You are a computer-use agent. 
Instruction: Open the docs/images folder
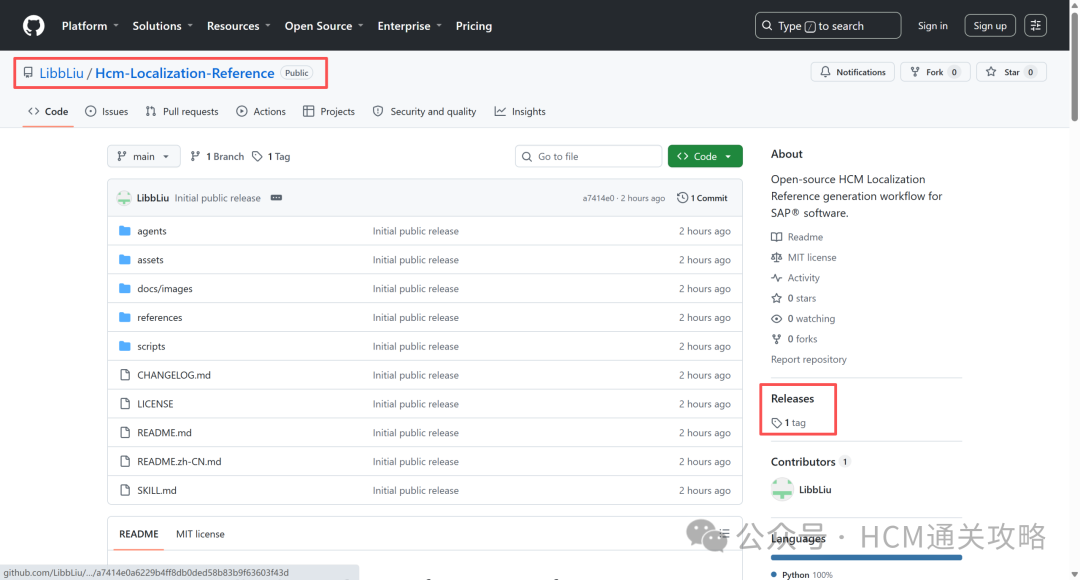pyautogui.click(x=165, y=289)
